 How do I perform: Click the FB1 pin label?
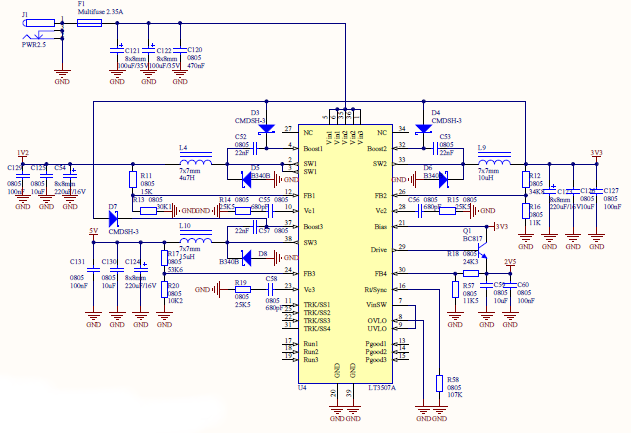309,196
